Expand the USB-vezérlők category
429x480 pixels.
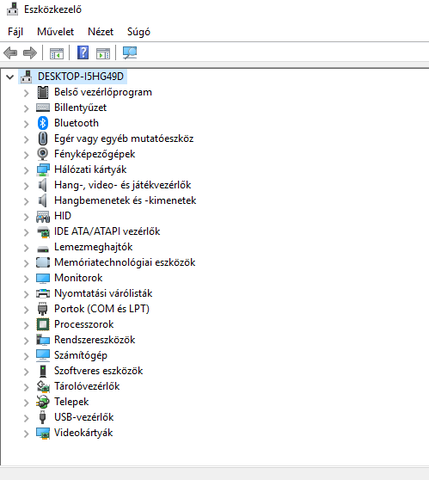tap(26, 418)
